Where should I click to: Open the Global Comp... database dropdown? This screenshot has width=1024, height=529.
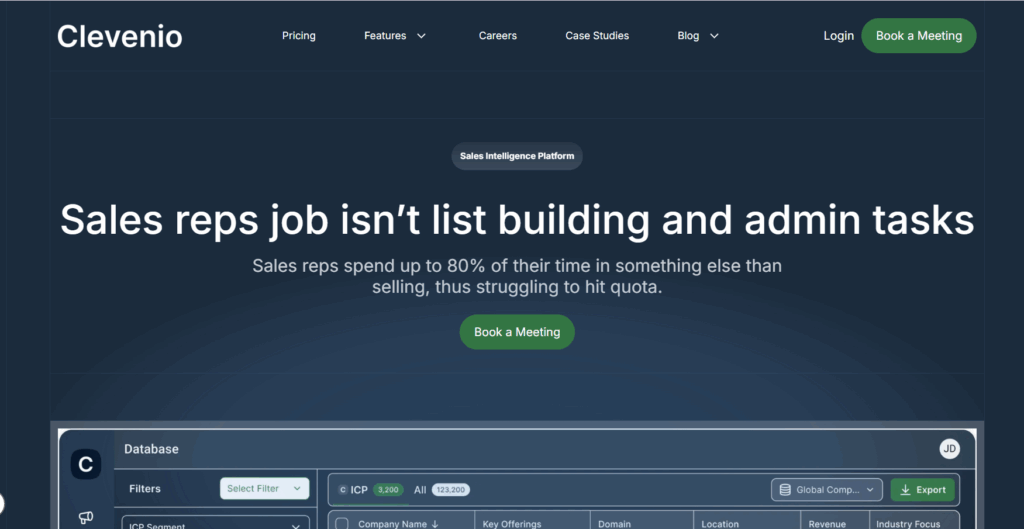tap(827, 490)
